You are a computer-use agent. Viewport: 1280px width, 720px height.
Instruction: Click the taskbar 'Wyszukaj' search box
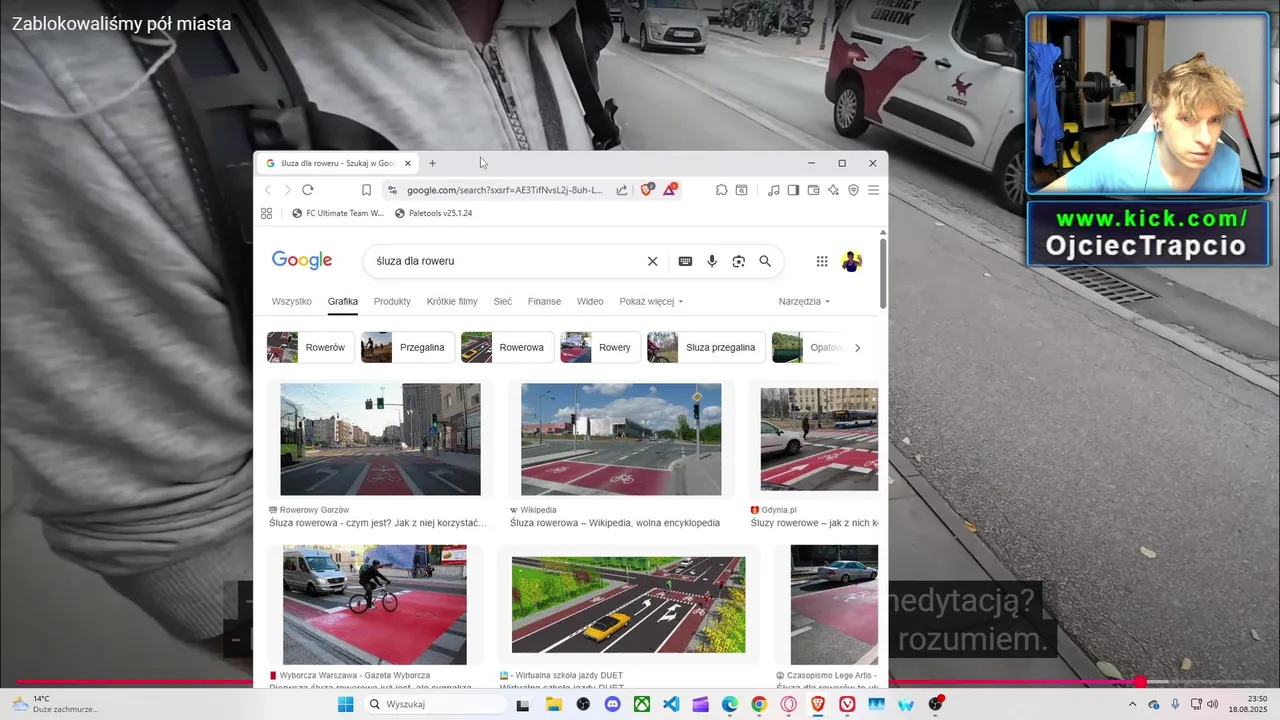[434, 704]
